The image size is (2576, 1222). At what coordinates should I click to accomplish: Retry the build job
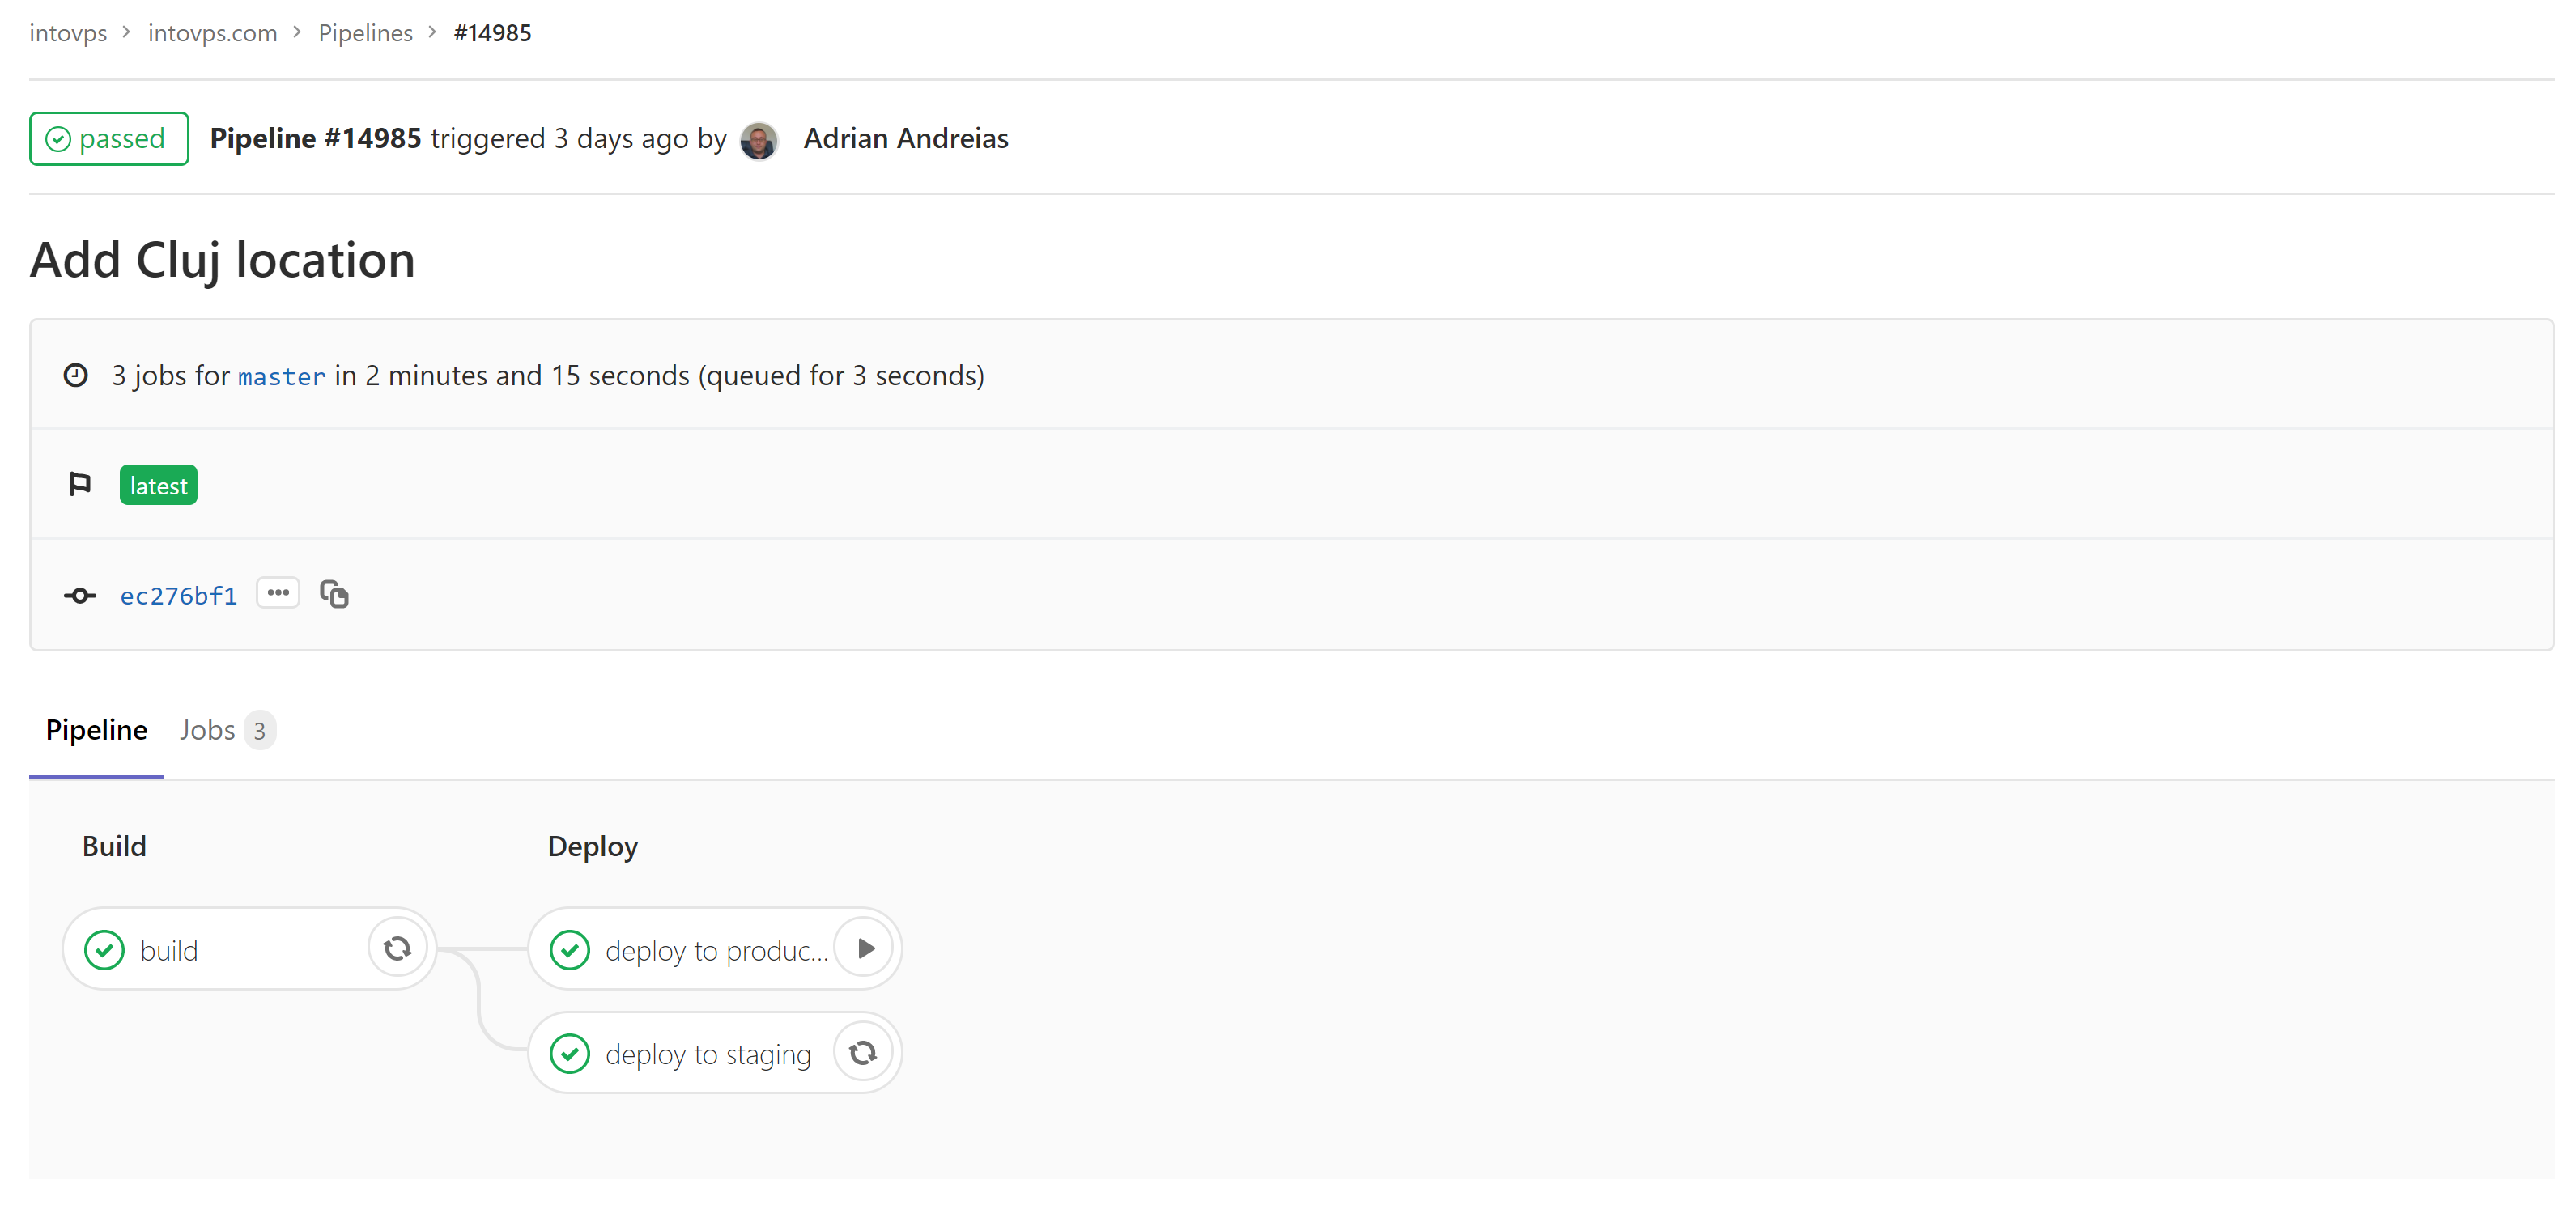click(397, 948)
